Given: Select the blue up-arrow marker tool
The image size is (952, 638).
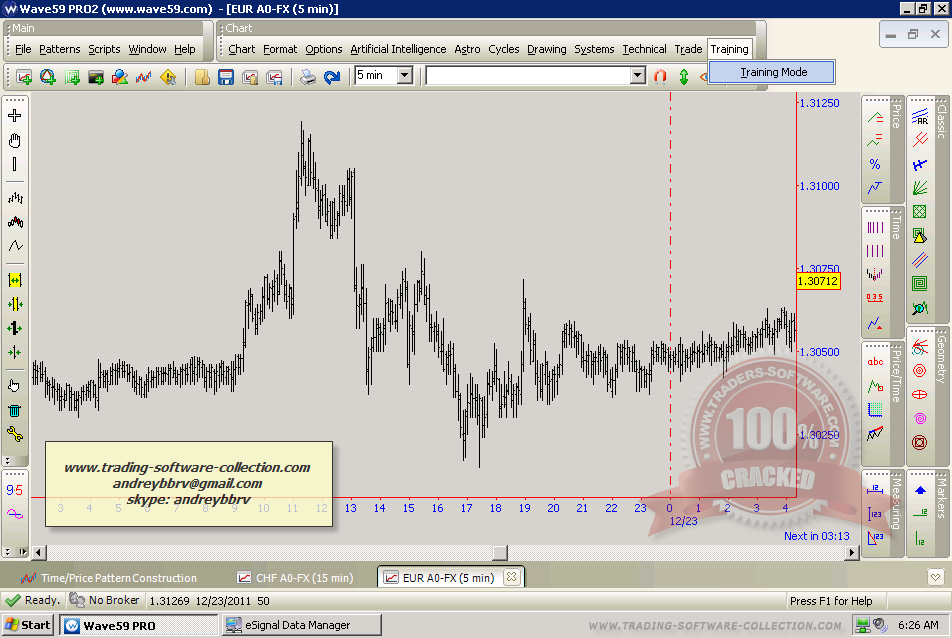Looking at the screenshot, I should point(920,490).
